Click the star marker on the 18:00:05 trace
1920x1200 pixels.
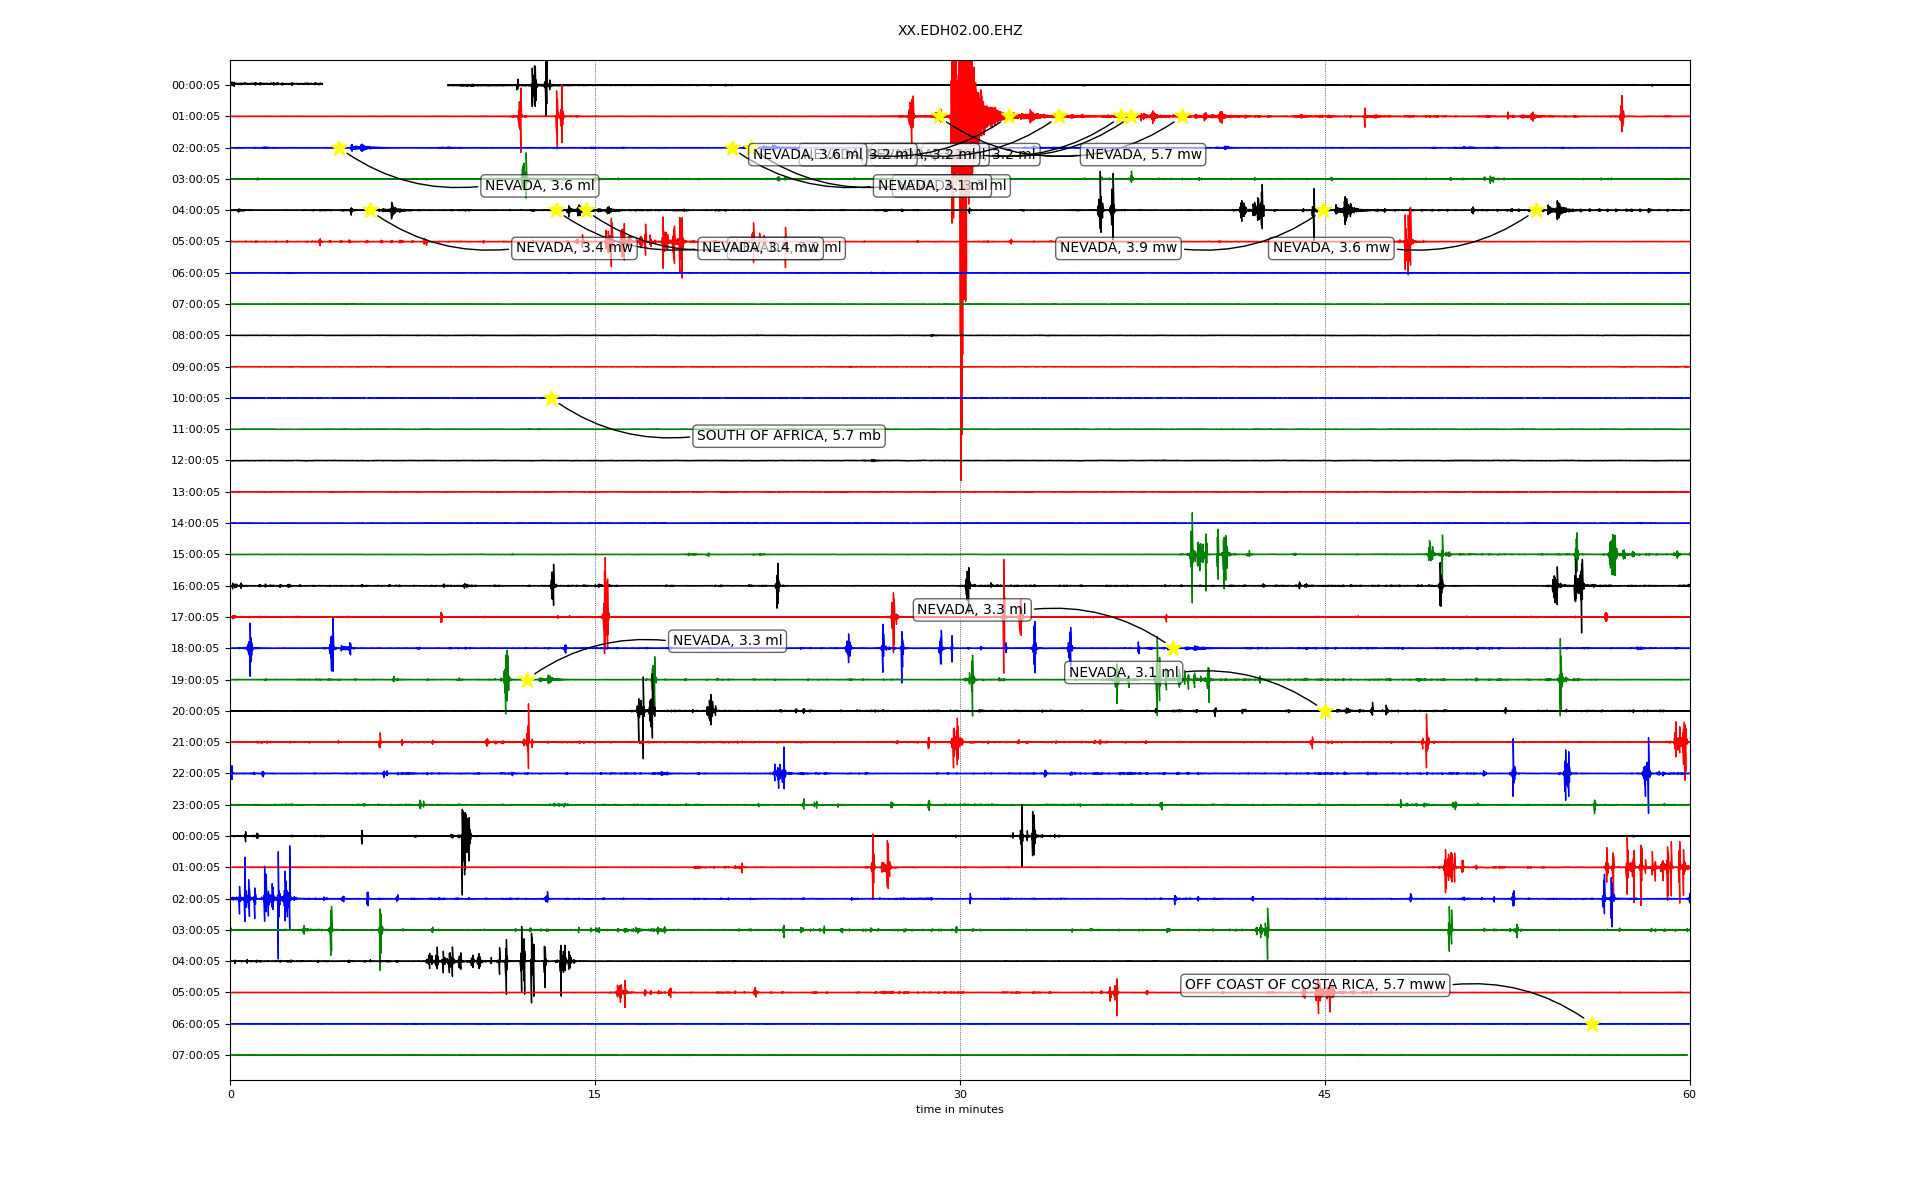1173,648
